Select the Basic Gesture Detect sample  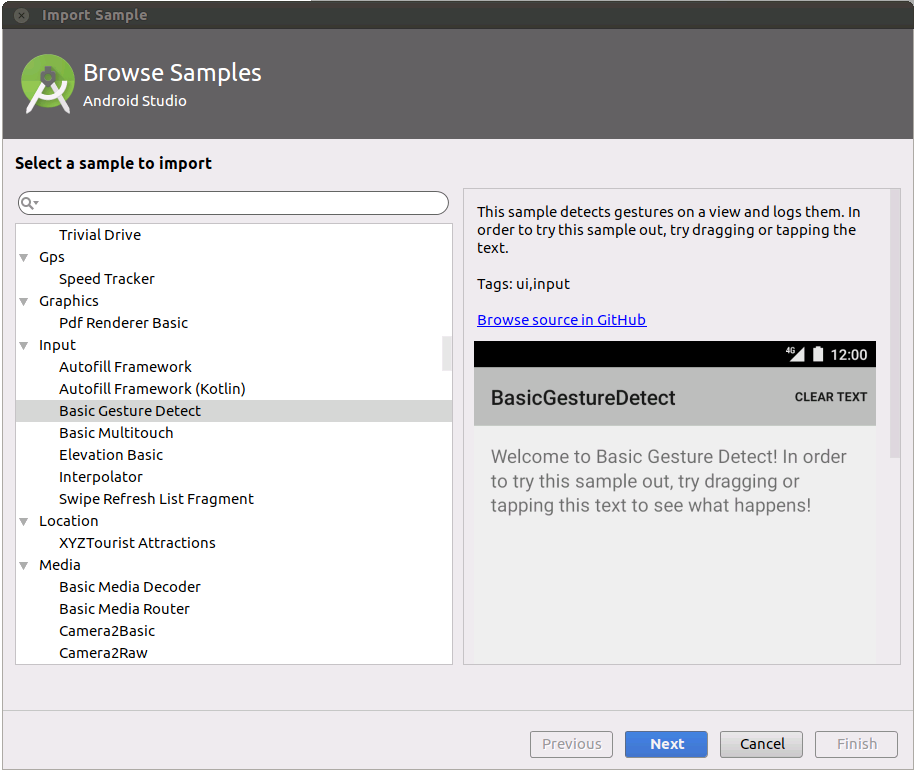(x=234, y=411)
